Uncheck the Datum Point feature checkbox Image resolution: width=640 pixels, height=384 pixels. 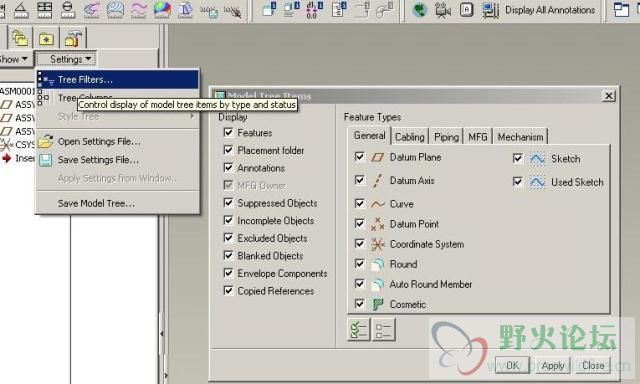tap(360, 223)
